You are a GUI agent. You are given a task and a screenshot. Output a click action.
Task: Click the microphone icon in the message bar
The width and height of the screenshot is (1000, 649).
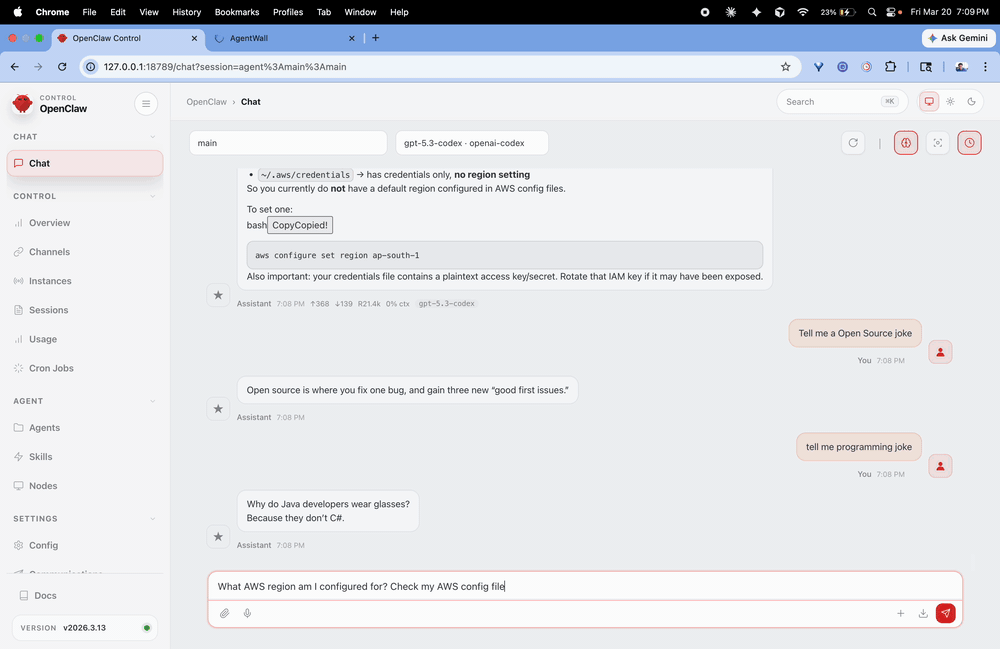tap(247, 613)
